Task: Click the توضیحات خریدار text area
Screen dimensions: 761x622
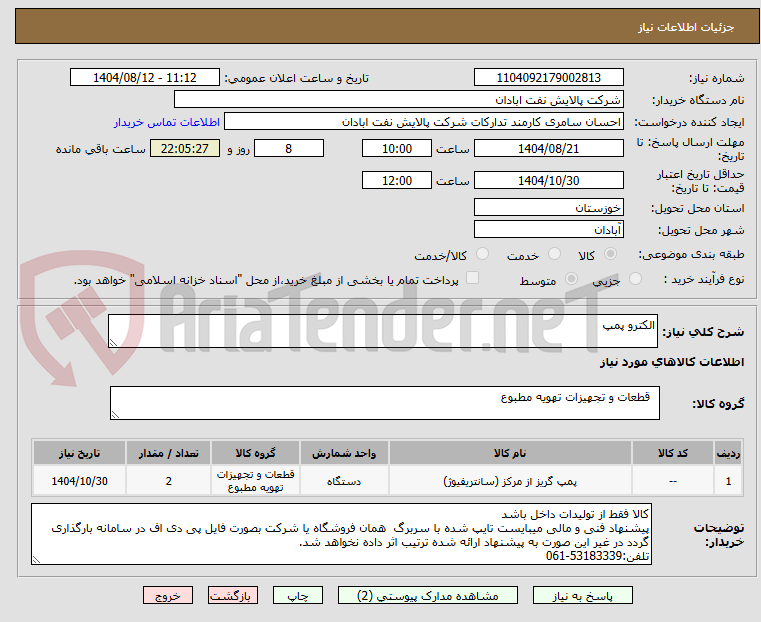Action: (x=342, y=534)
